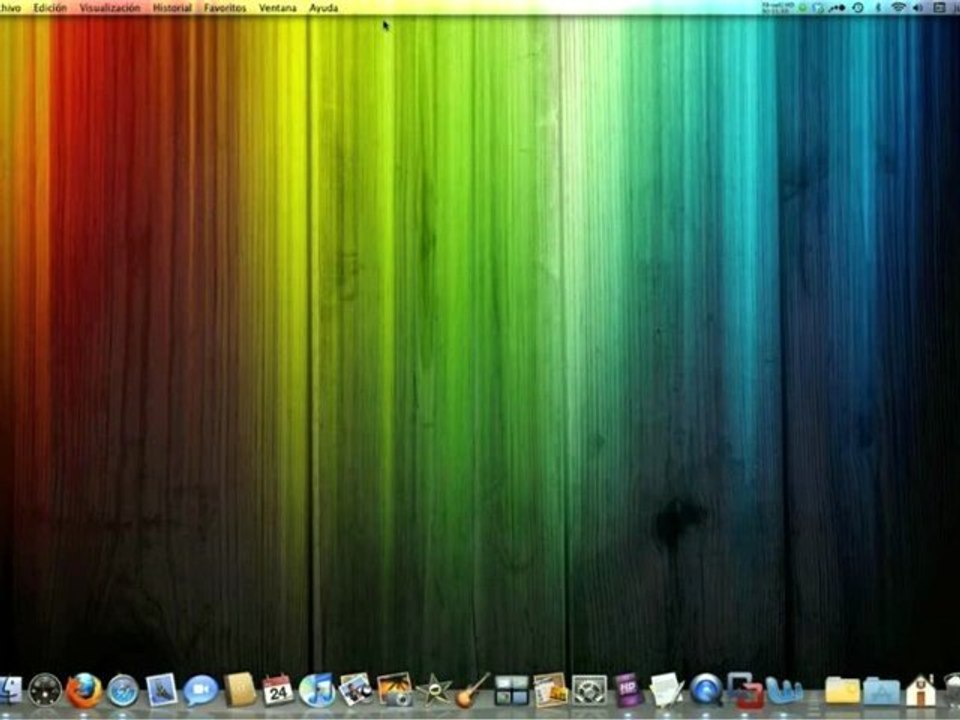Open TextEdit paper and pen icon
This screenshot has width=960, height=720.
click(667, 690)
